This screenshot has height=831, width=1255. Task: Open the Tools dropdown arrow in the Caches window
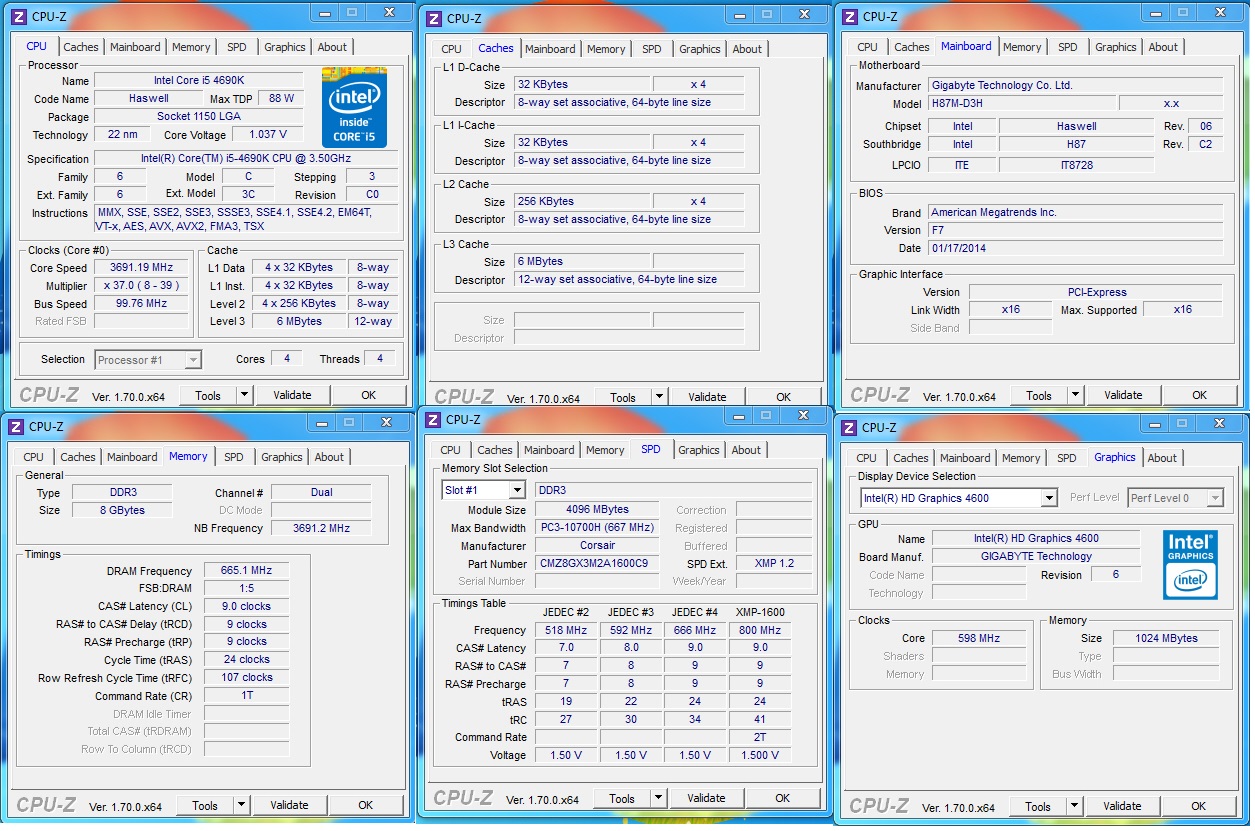click(x=659, y=397)
